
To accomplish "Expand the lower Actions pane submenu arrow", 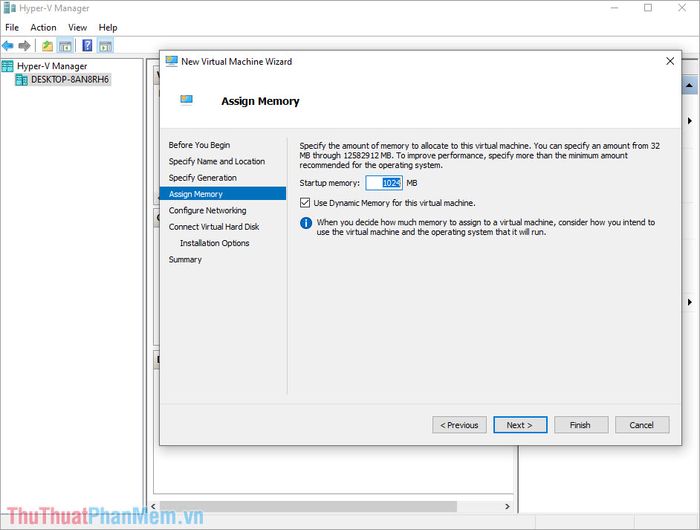I will [x=690, y=302].
